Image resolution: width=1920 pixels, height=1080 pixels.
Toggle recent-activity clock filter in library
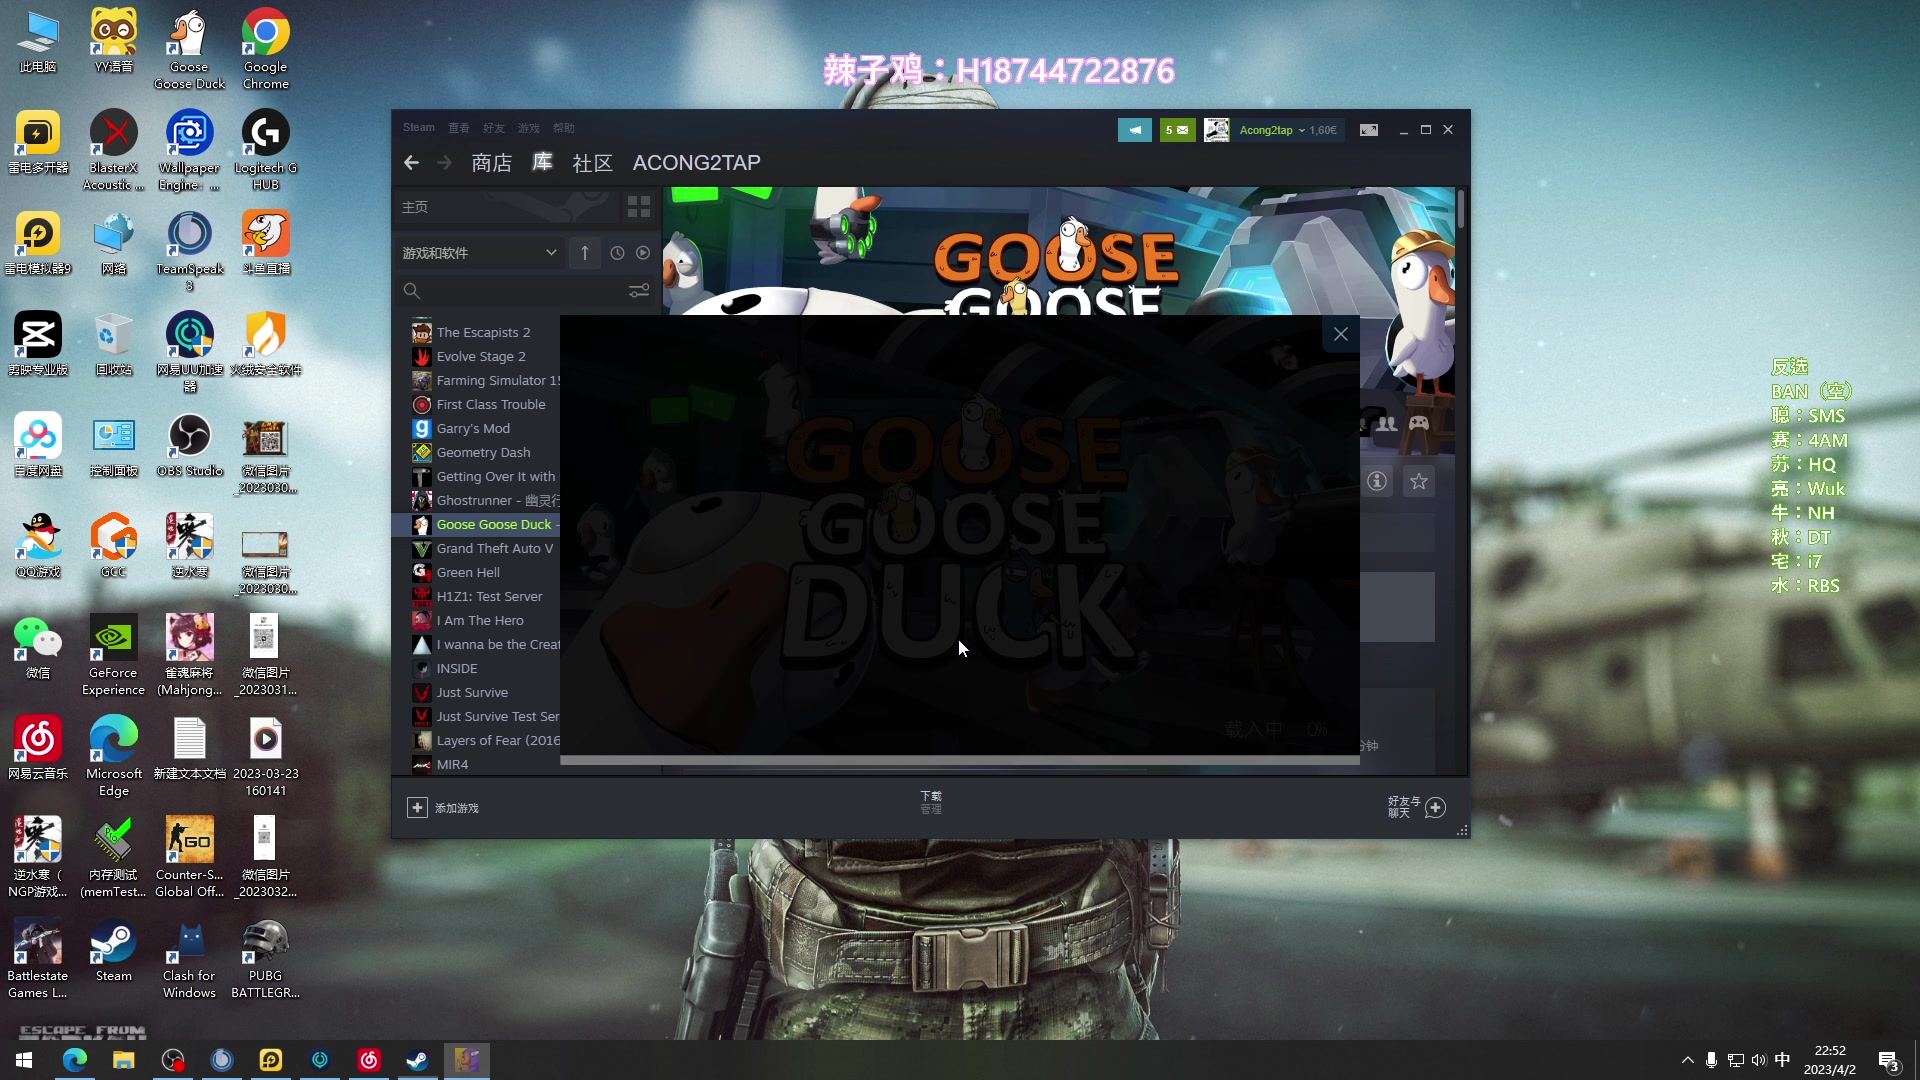point(617,253)
